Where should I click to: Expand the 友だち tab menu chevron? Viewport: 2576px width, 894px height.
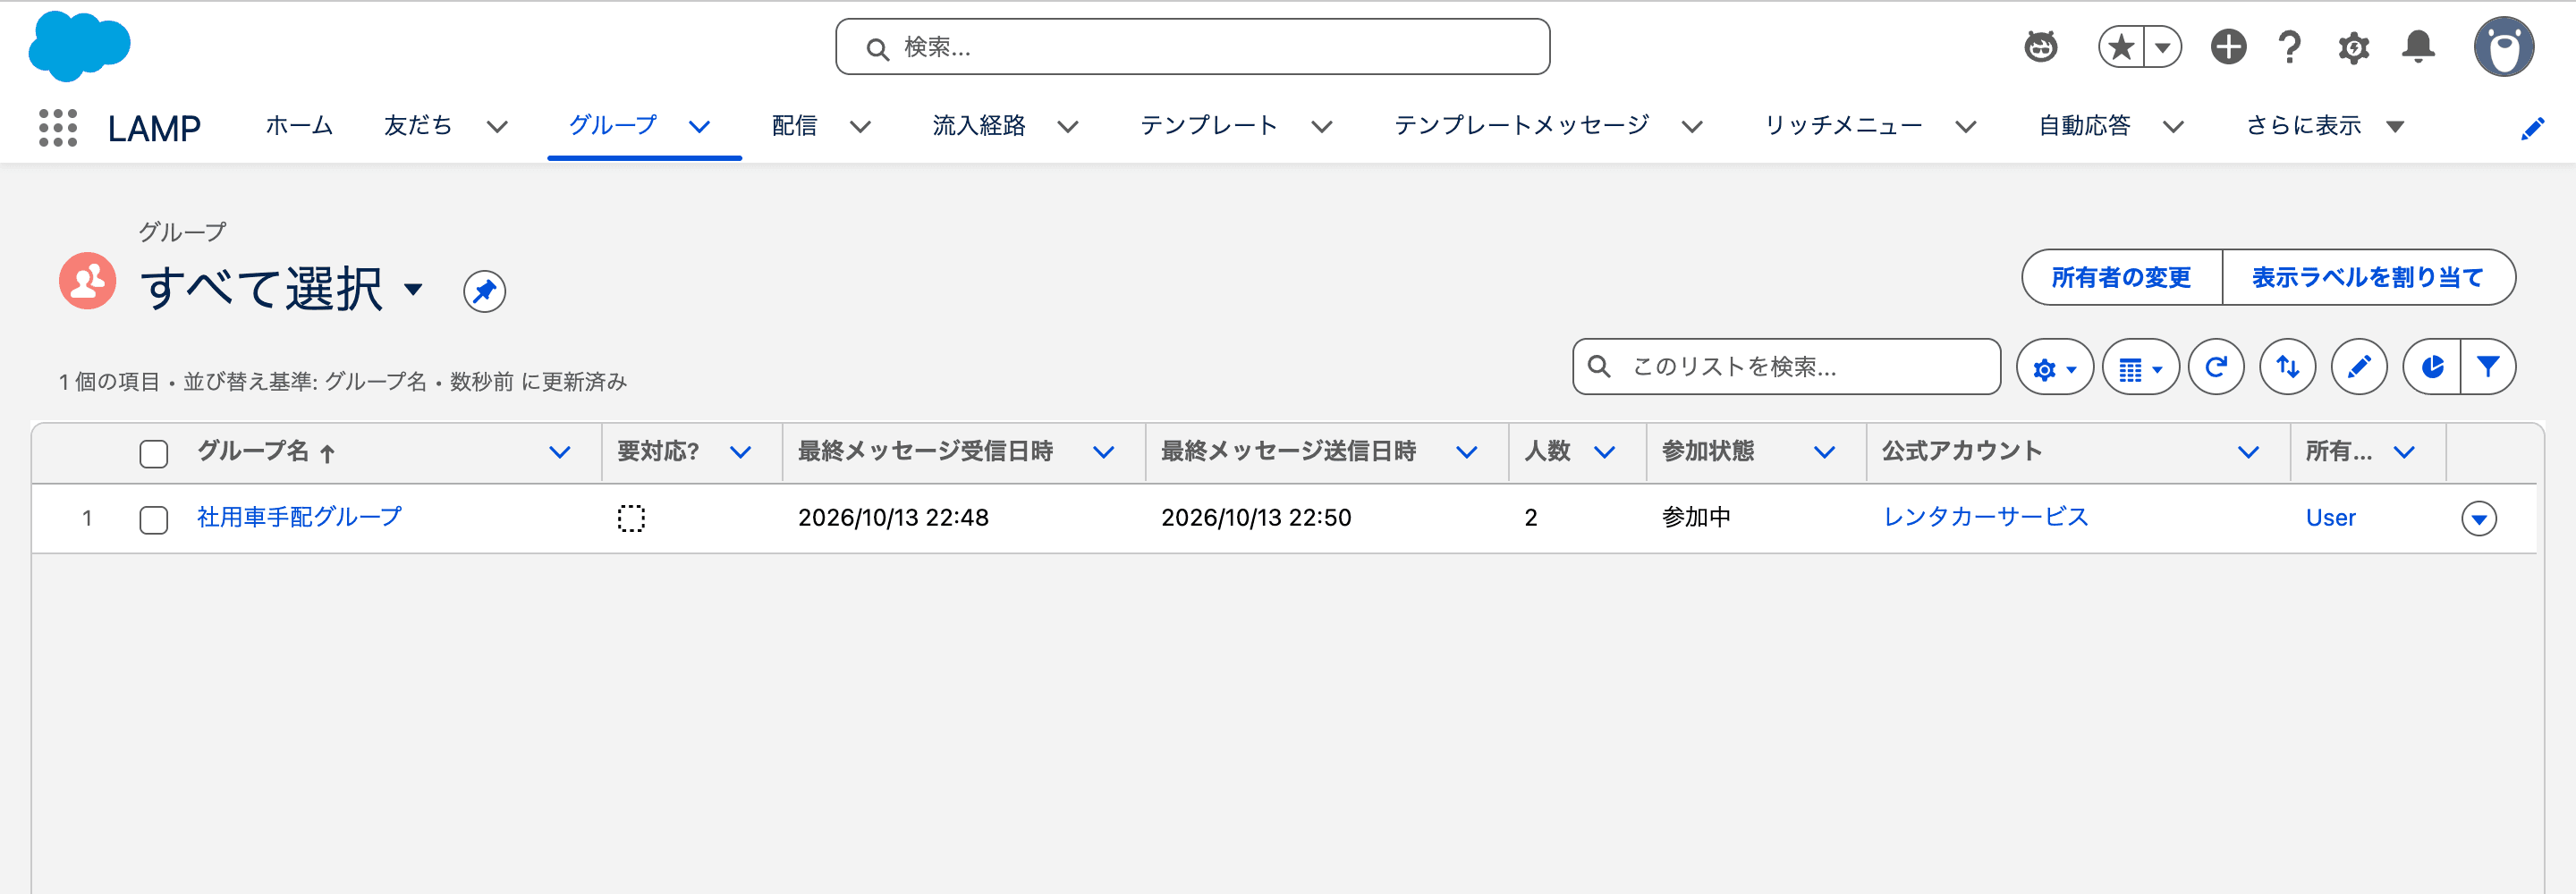(x=497, y=127)
